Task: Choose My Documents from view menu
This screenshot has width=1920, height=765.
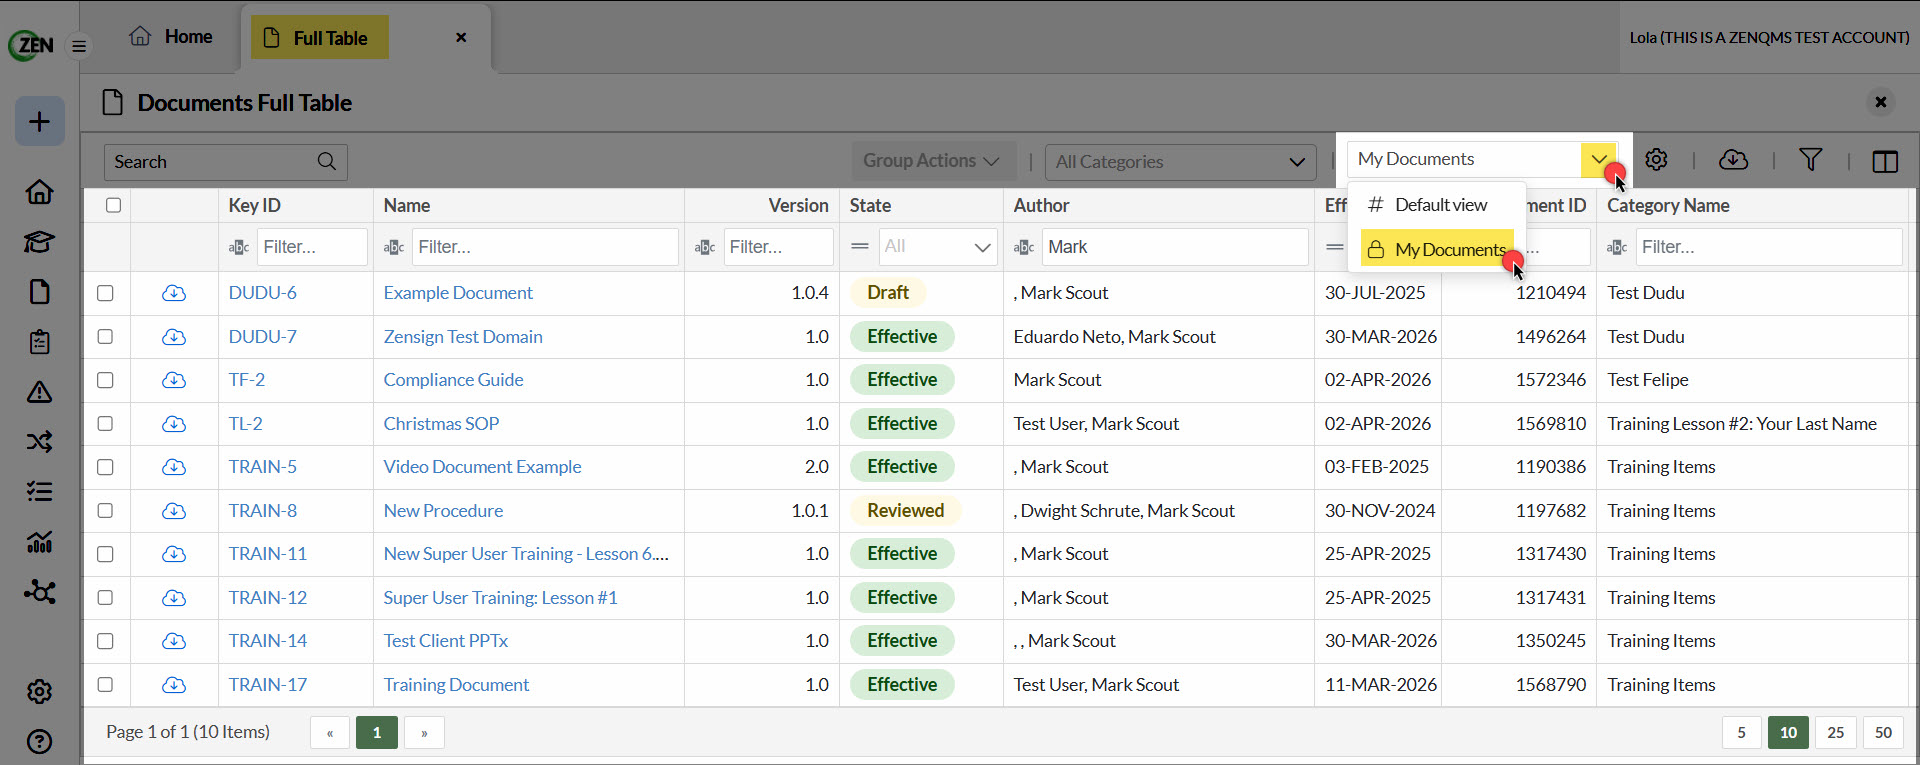Action: 1437,250
